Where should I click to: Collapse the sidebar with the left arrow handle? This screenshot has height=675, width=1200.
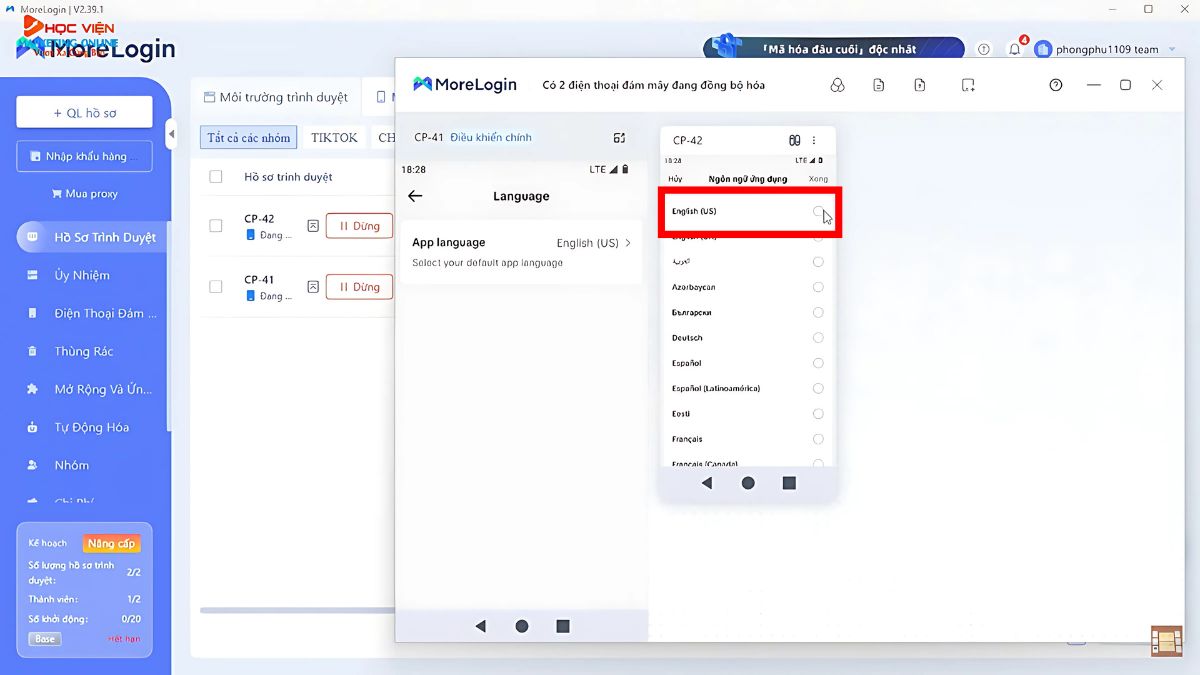171,133
